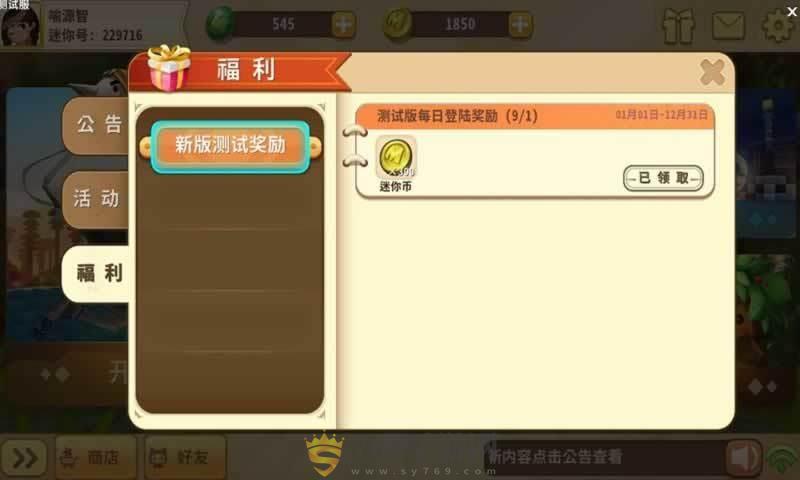Screen dimensions: 800x480
Task: Add more coins with plus beside 1850
Action: tap(520, 24)
